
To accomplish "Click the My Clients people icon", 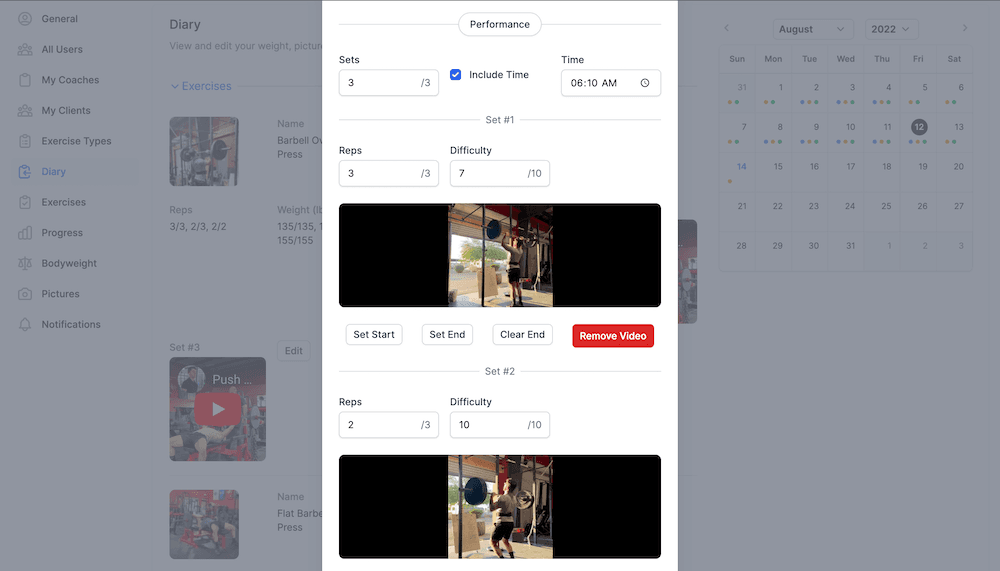I will (25, 110).
